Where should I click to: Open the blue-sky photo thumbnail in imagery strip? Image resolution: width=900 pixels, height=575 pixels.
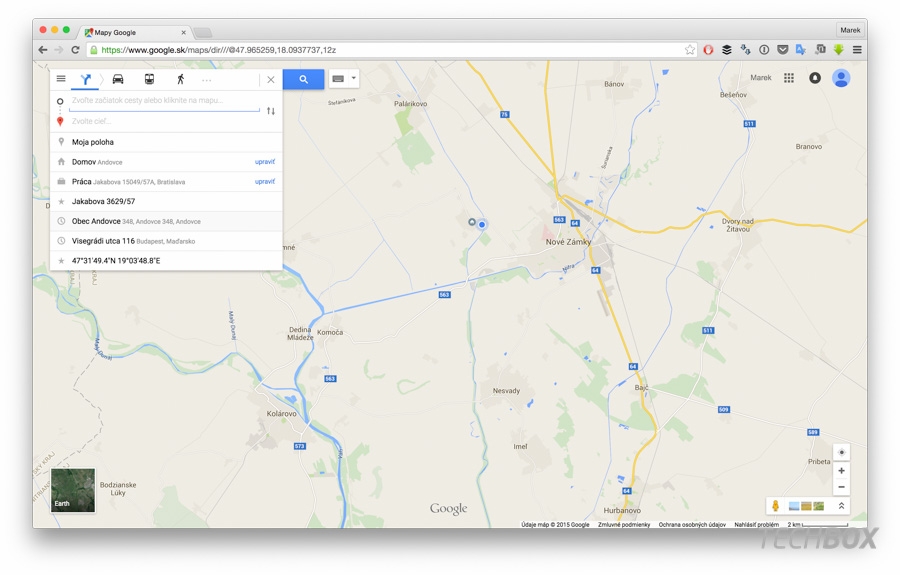tap(794, 506)
